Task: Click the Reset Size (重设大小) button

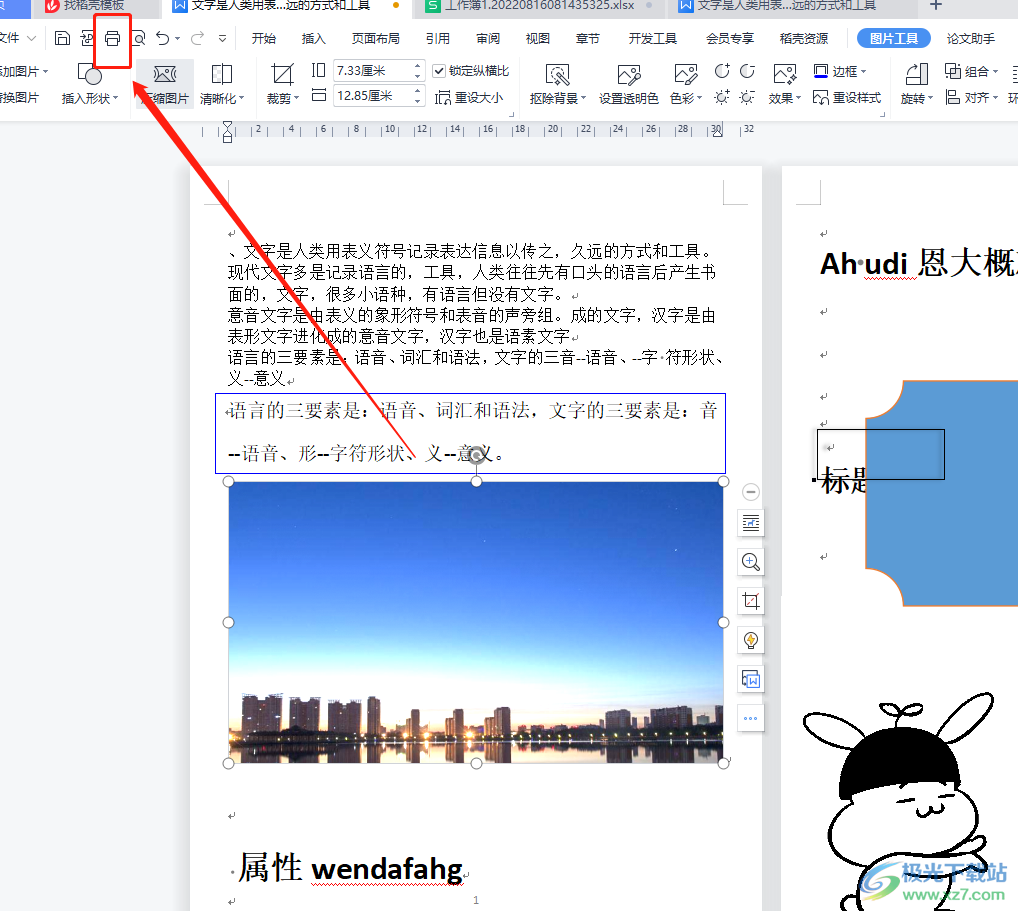Action: click(x=469, y=97)
